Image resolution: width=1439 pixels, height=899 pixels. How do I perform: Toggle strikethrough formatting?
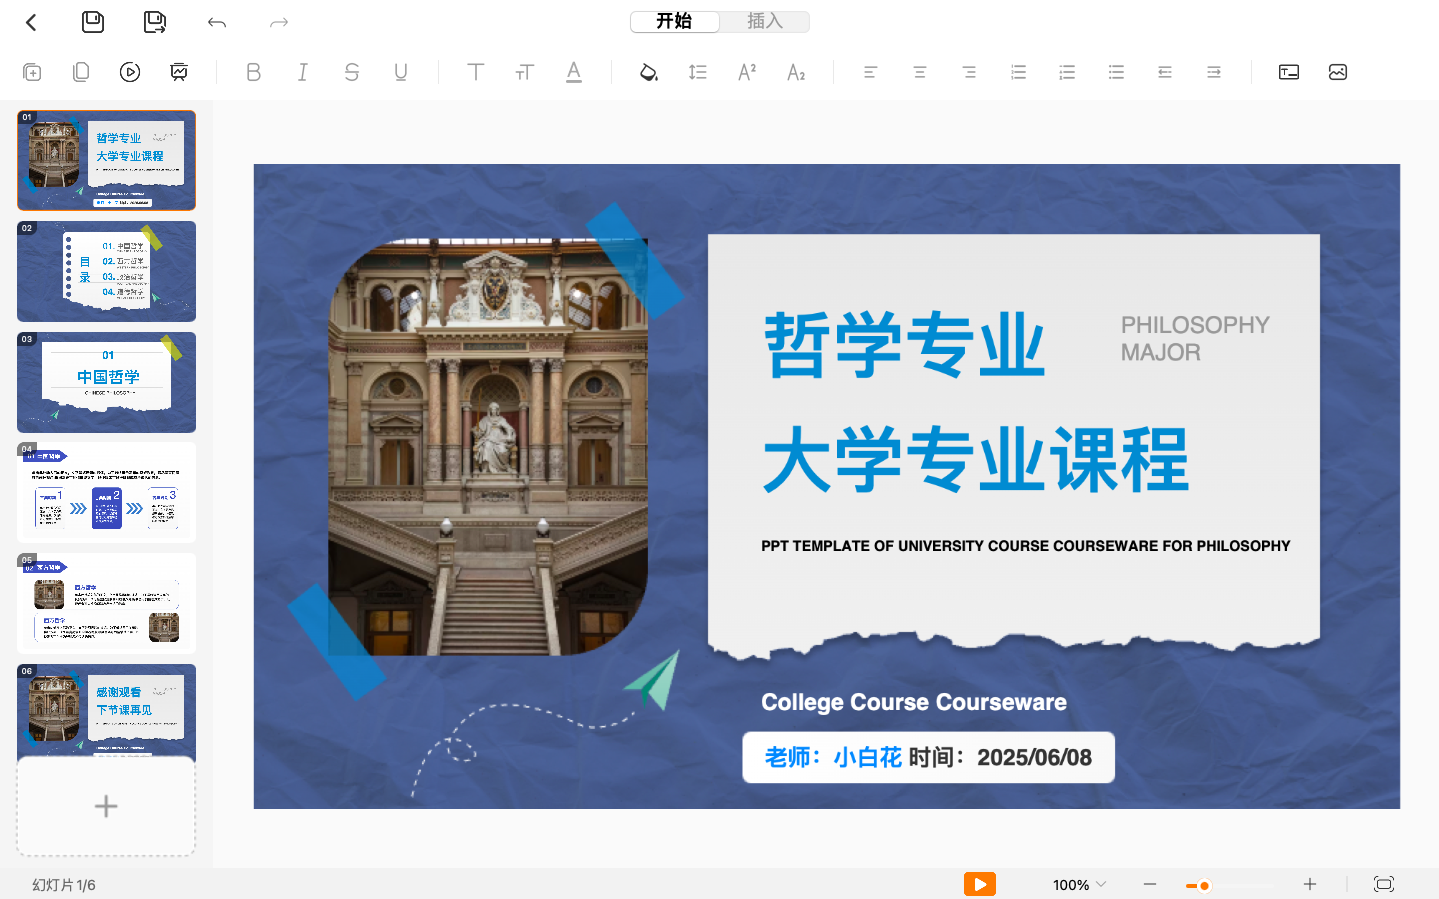point(351,71)
